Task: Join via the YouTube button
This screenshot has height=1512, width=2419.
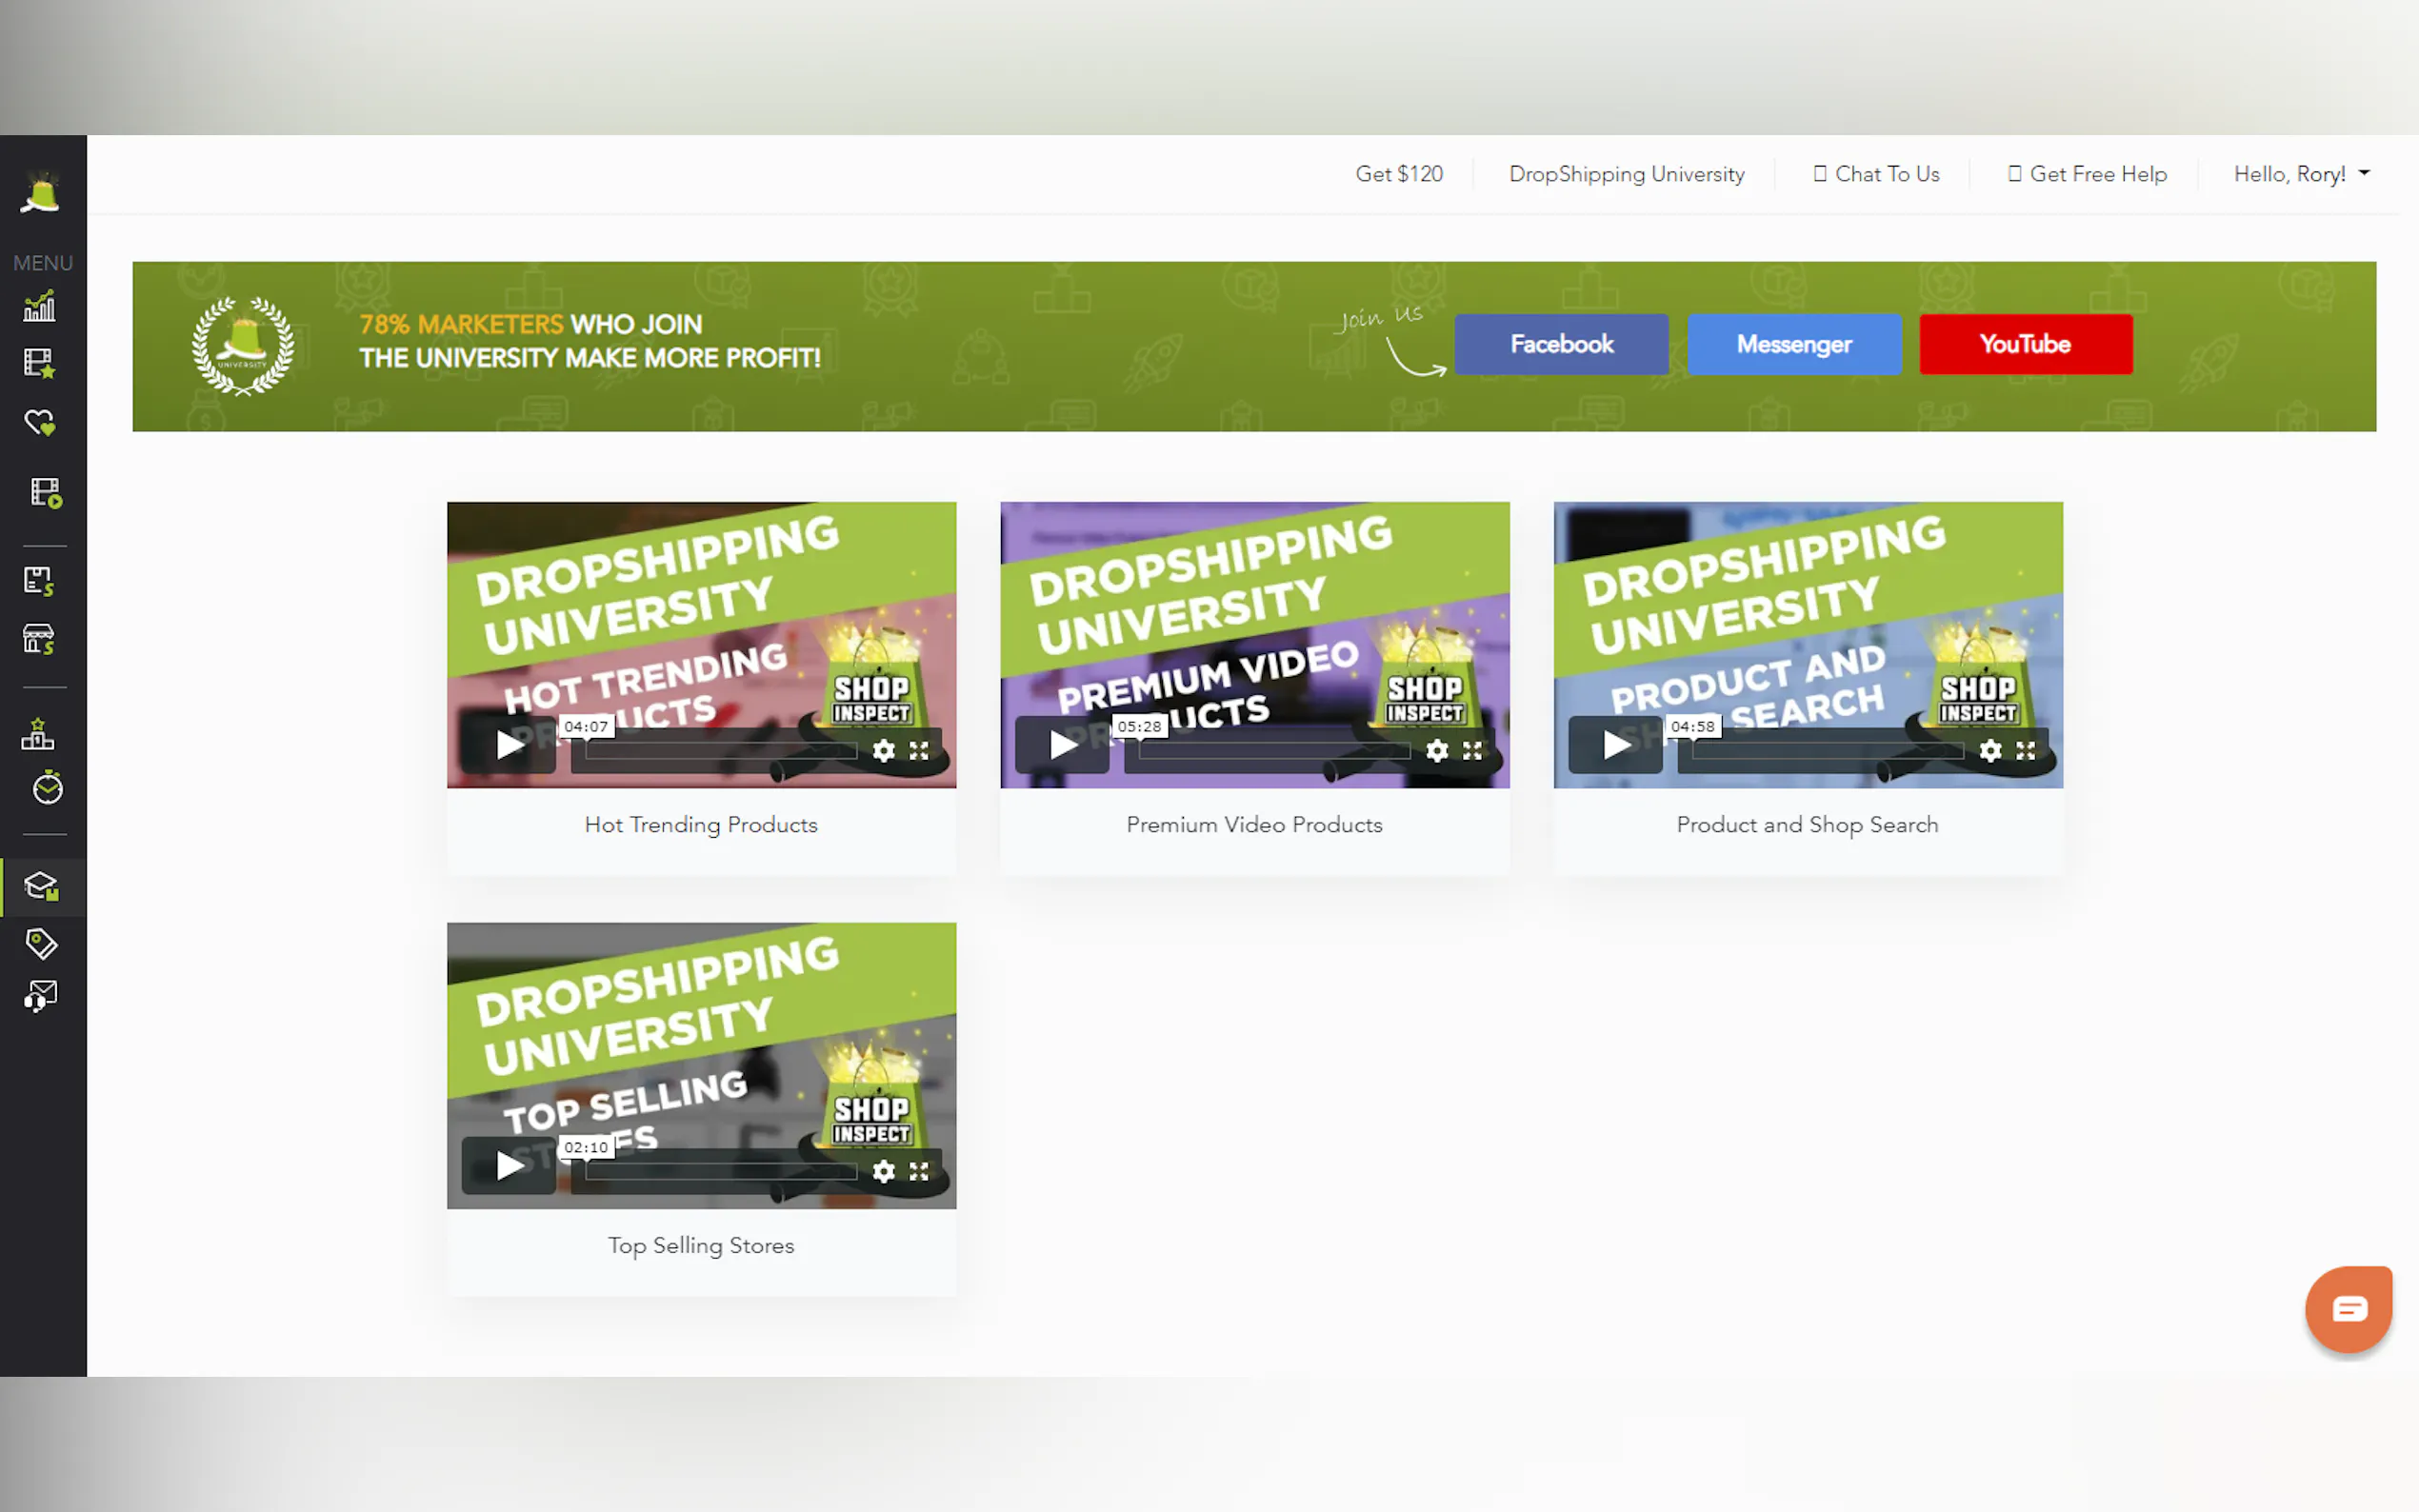Action: [2025, 344]
